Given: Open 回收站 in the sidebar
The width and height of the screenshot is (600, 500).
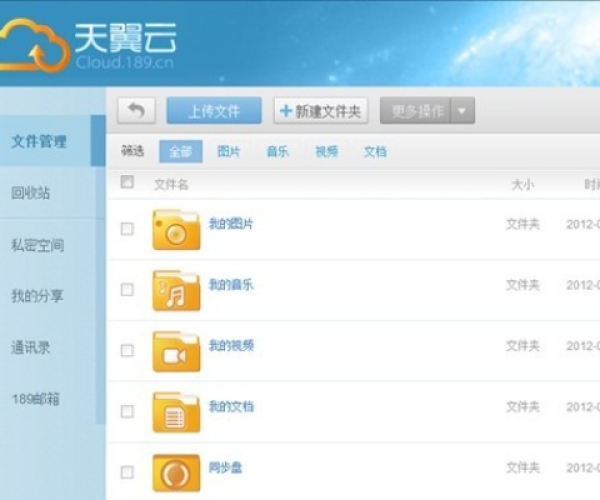Looking at the screenshot, I should tap(31, 192).
